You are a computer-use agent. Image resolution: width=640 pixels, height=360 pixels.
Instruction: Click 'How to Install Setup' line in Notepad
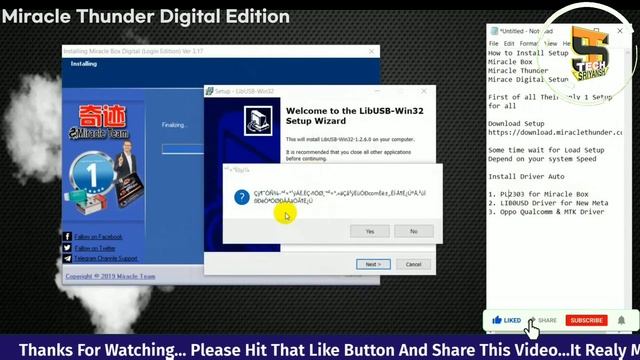coord(528,53)
